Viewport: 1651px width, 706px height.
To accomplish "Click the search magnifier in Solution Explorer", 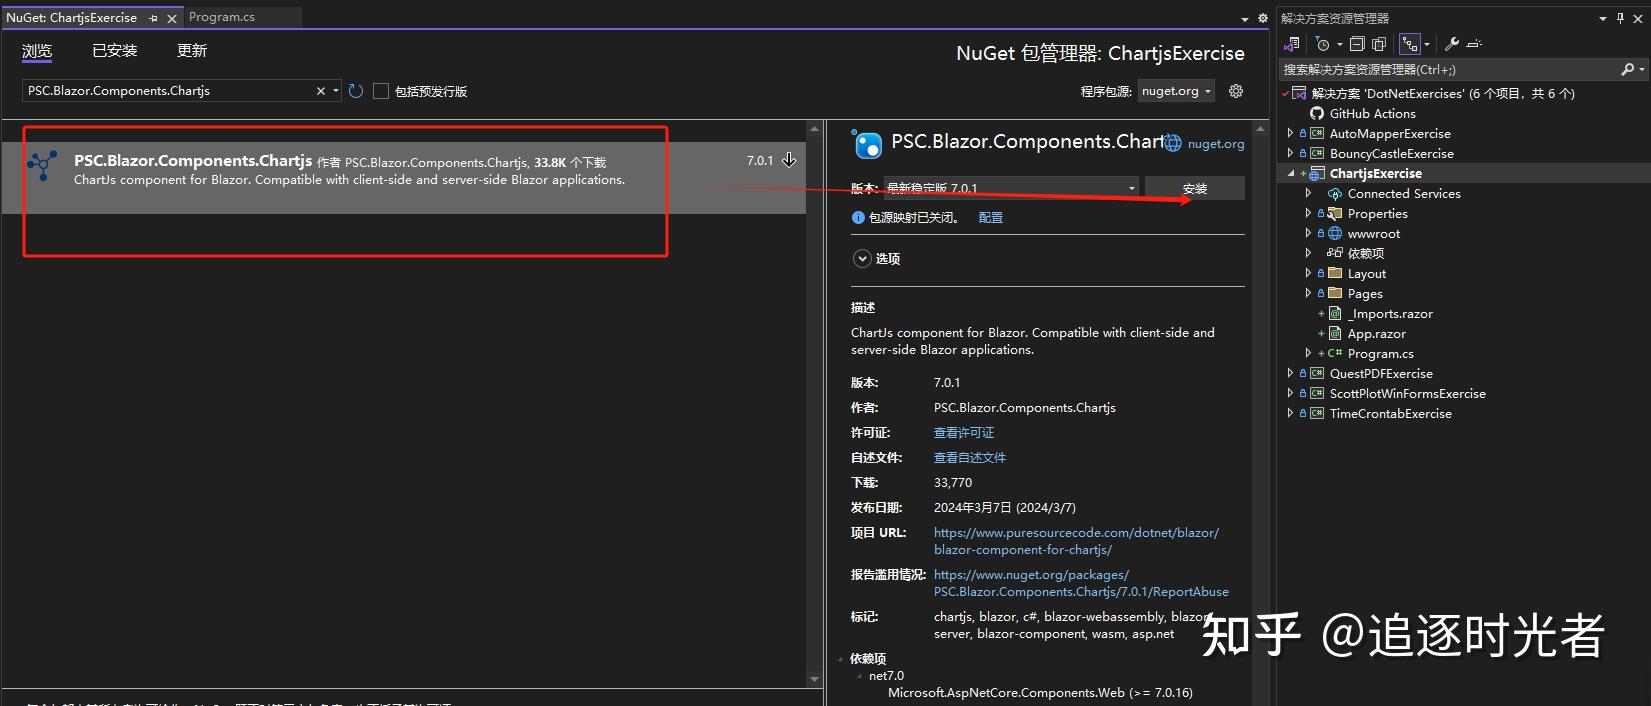I will click(1627, 69).
